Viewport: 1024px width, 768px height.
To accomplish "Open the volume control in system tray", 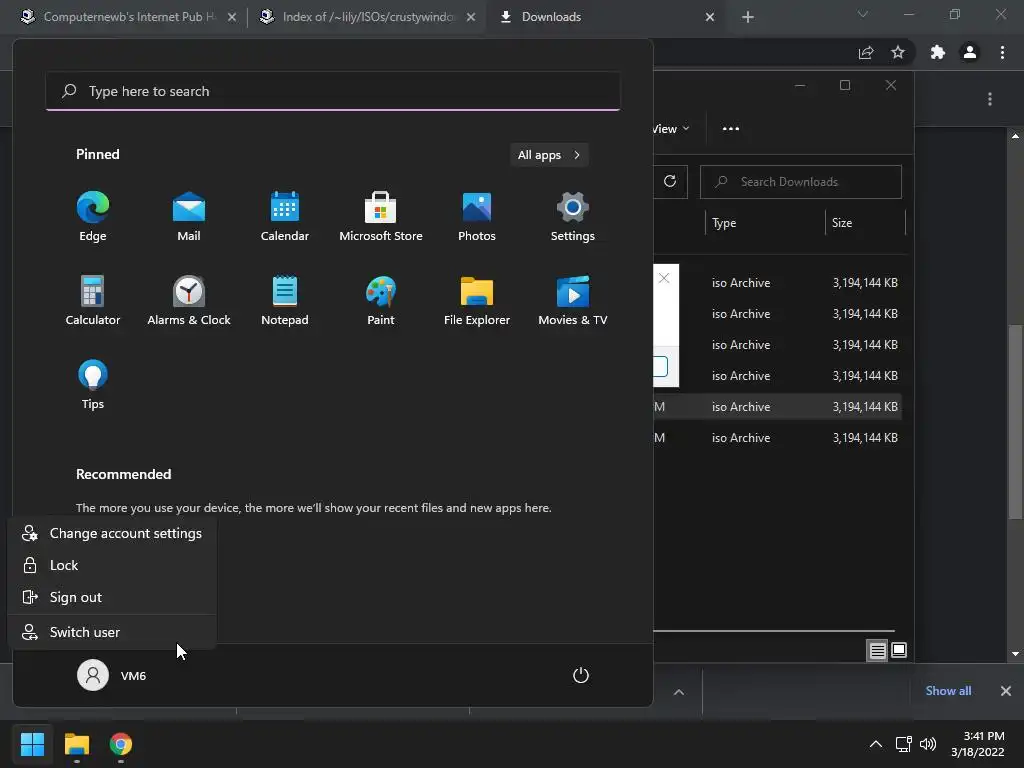I will [927, 744].
